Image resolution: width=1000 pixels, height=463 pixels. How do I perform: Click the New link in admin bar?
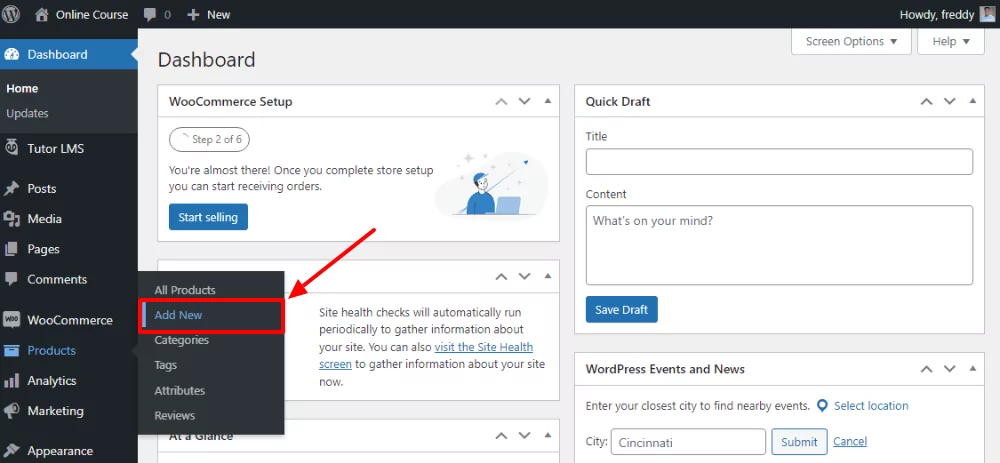point(218,14)
